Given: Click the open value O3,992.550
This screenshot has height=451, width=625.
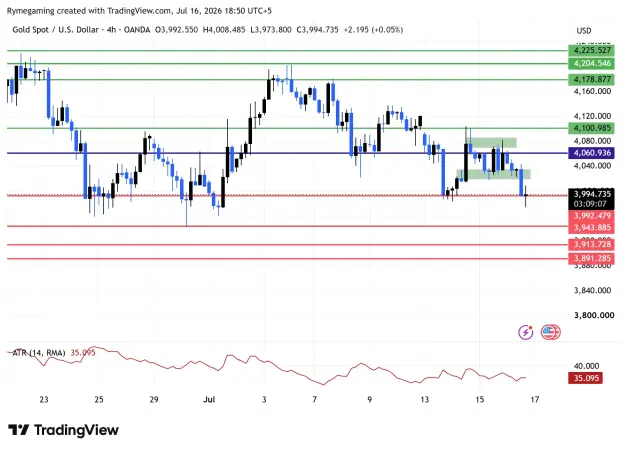Looking at the screenshot, I should point(176,30).
